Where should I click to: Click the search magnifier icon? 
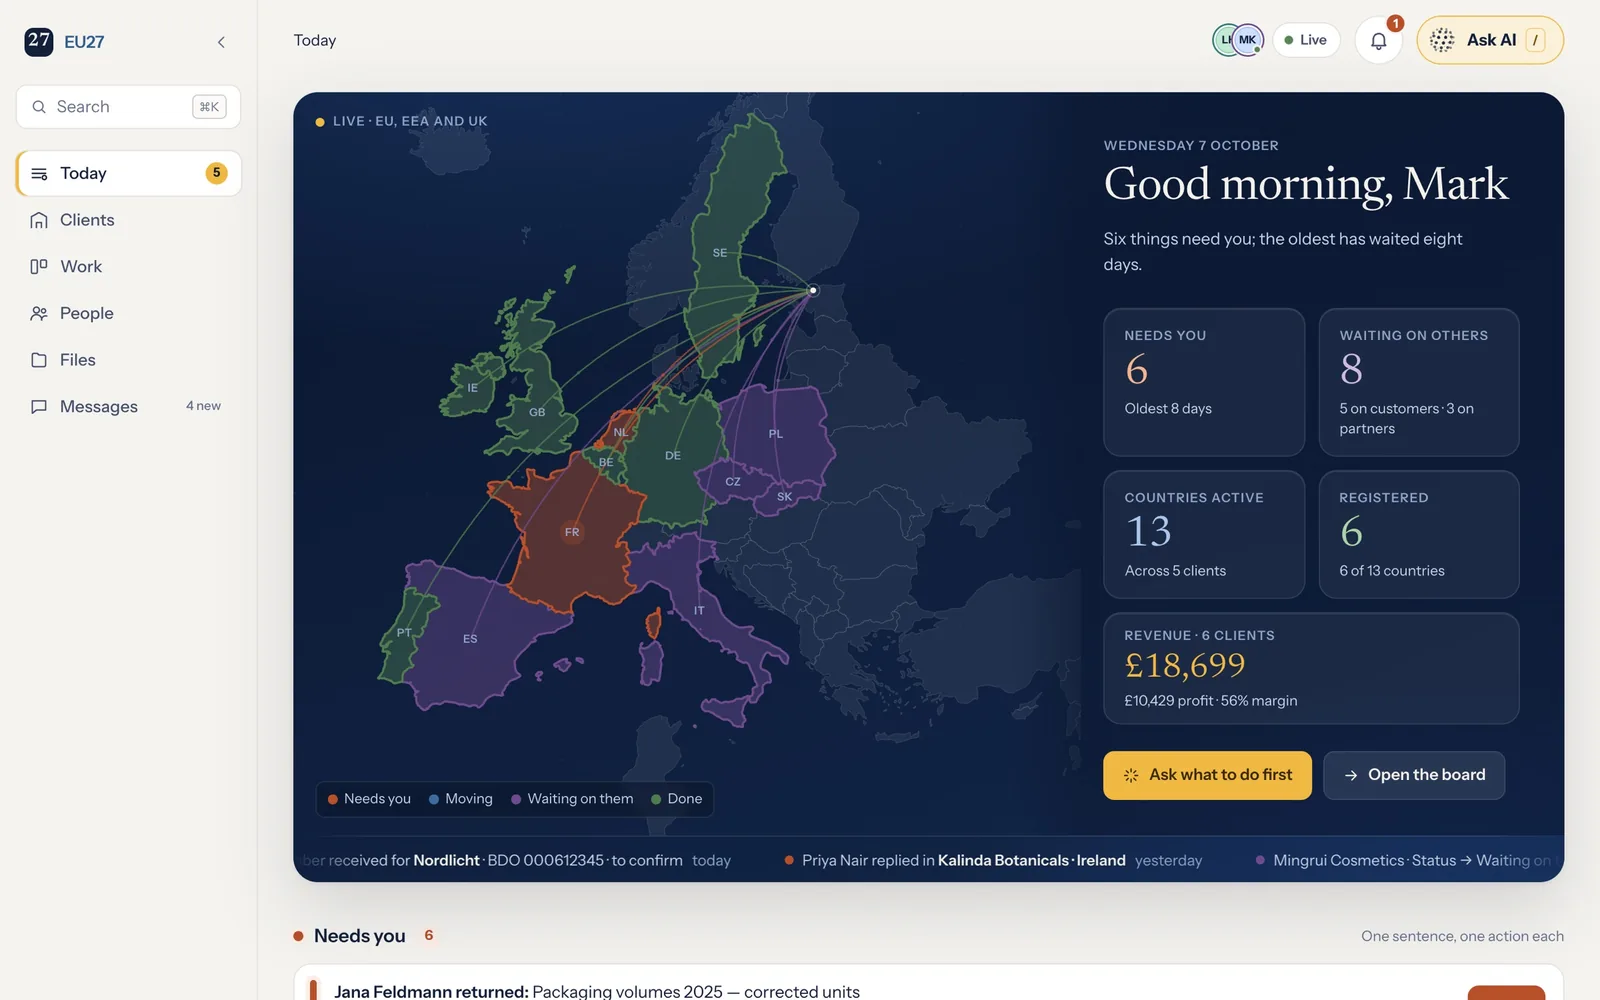(x=39, y=107)
